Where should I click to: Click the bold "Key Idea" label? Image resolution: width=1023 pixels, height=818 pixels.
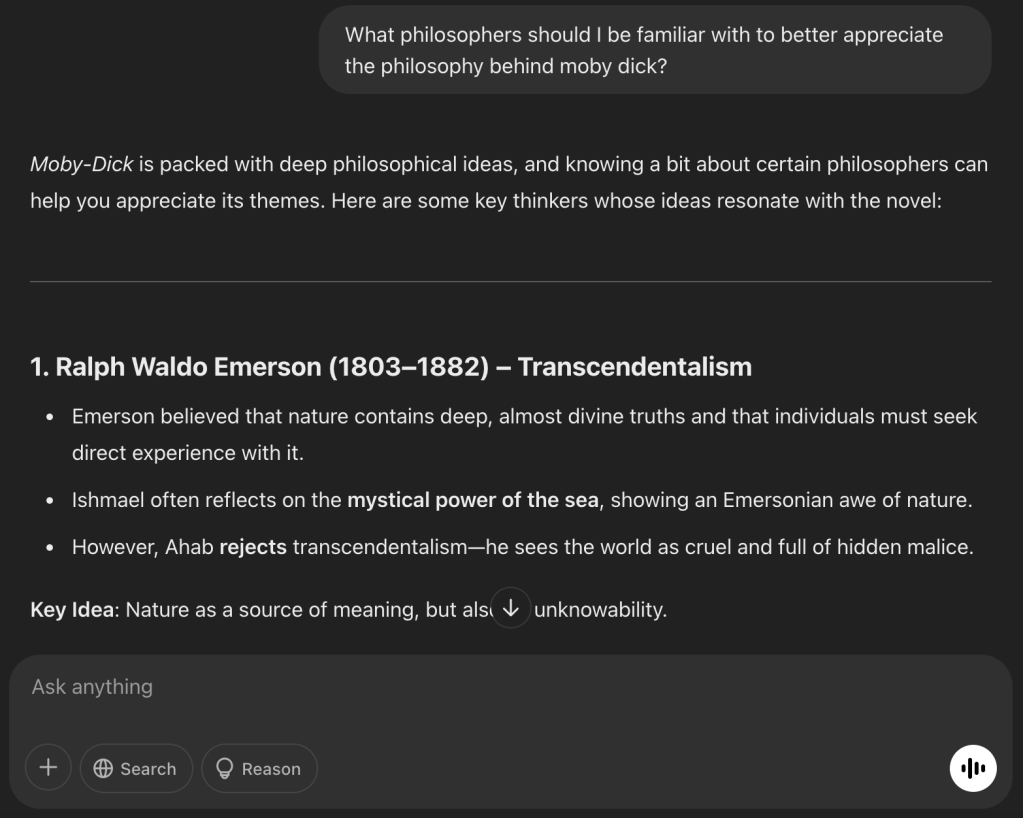[72, 609]
